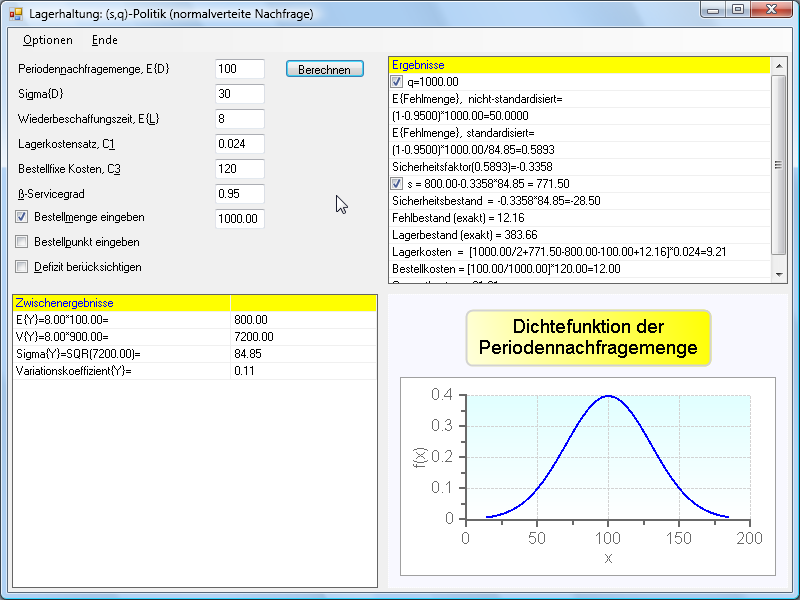
Task: Select the Sigma{Y} row in Zwischenergebnisse
Action: click(120, 354)
